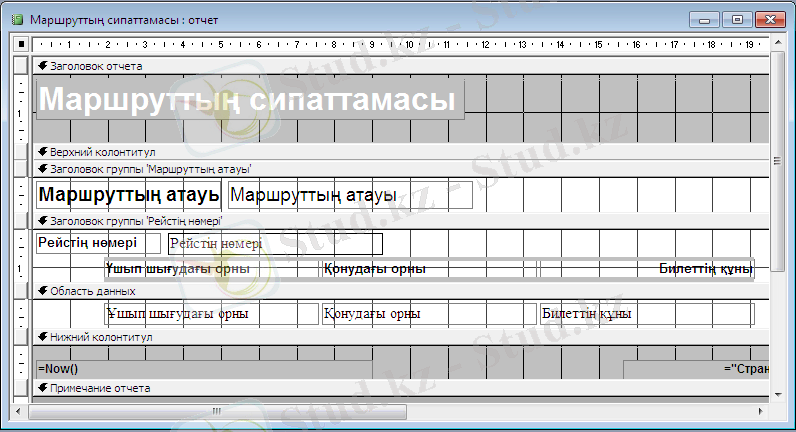Screen dimensions: 796x432
Task: Click the vertical scrollbar up arrow
Action: (x=778, y=43)
